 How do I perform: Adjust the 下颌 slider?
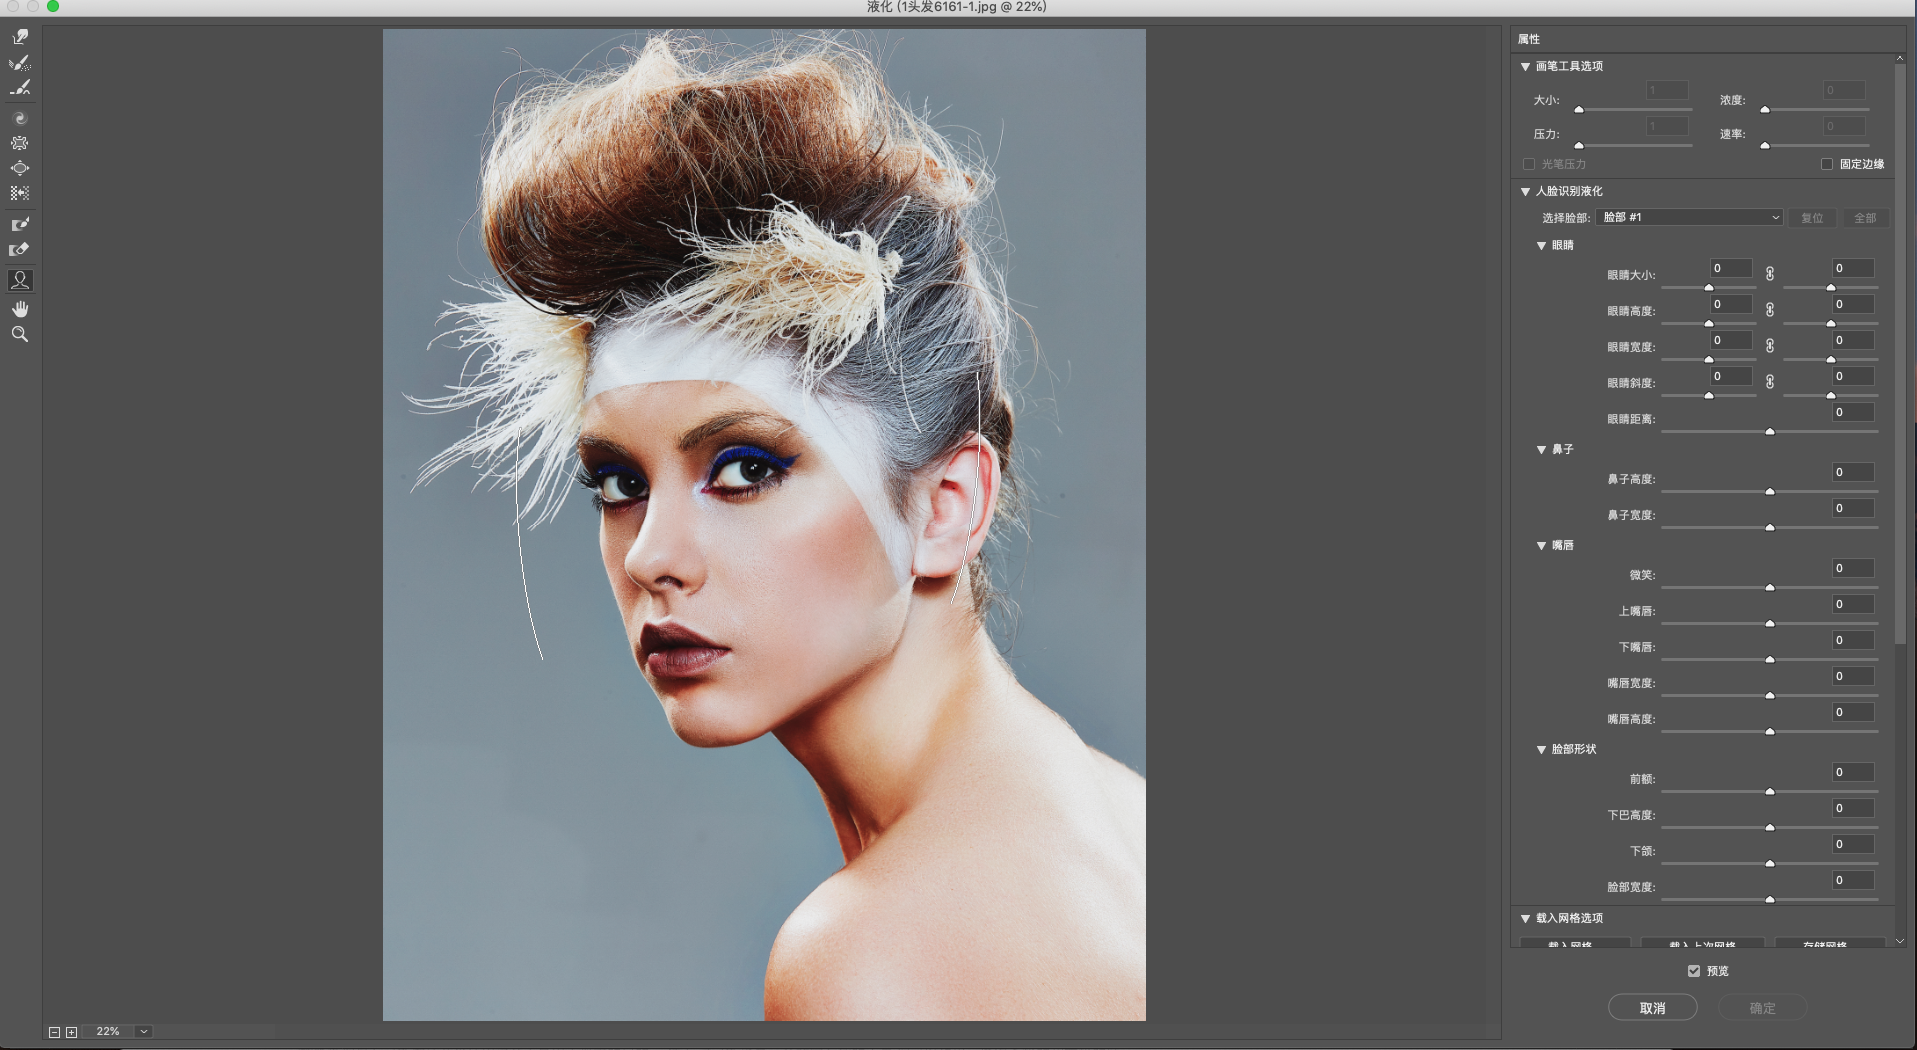point(1770,863)
